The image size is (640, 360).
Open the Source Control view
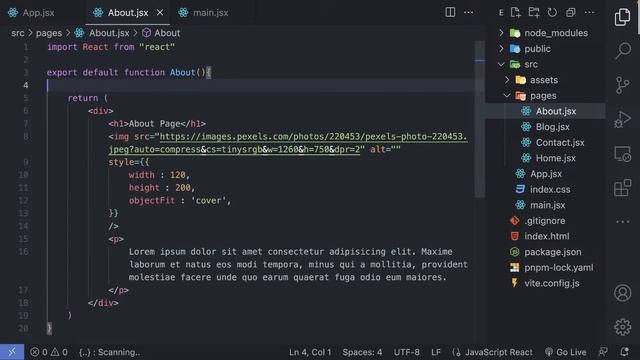[622, 85]
